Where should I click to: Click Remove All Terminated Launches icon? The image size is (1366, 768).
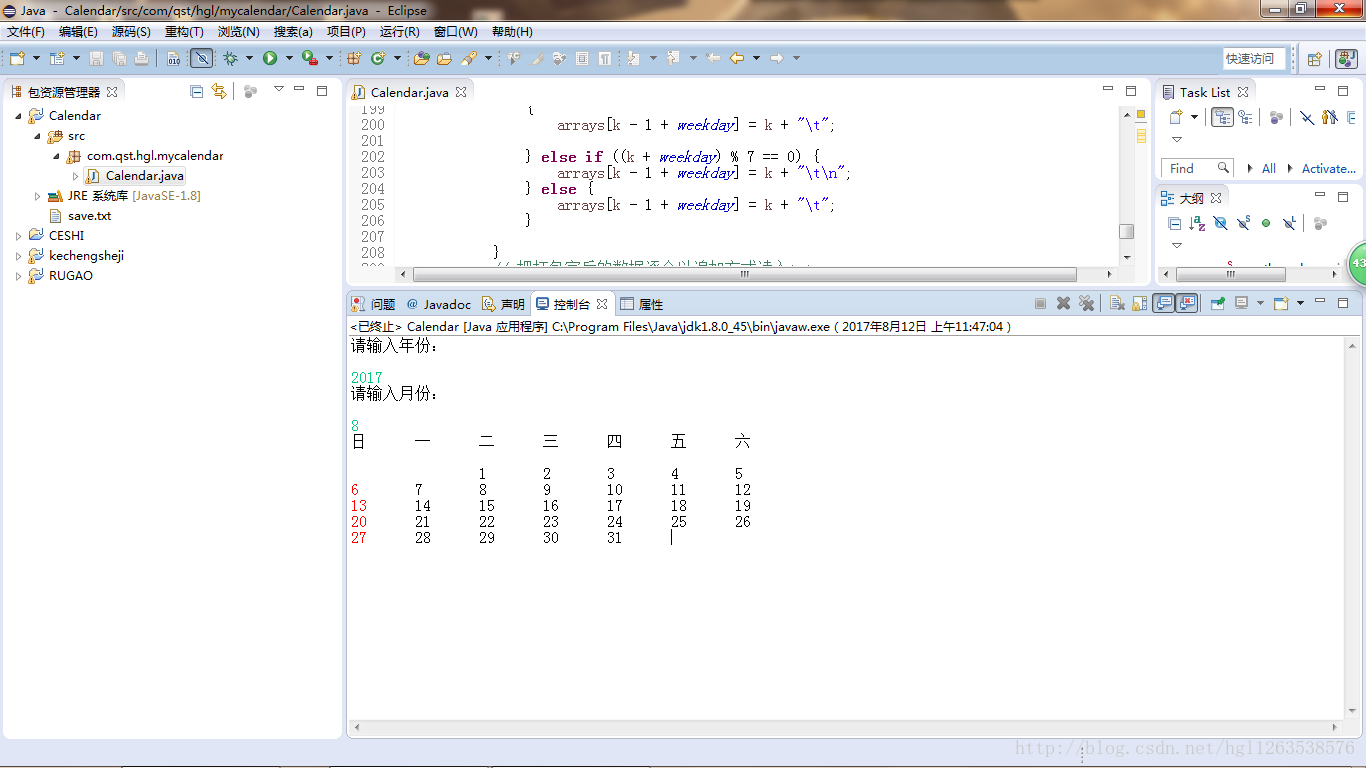pyautogui.click(x=1087, y=303)
